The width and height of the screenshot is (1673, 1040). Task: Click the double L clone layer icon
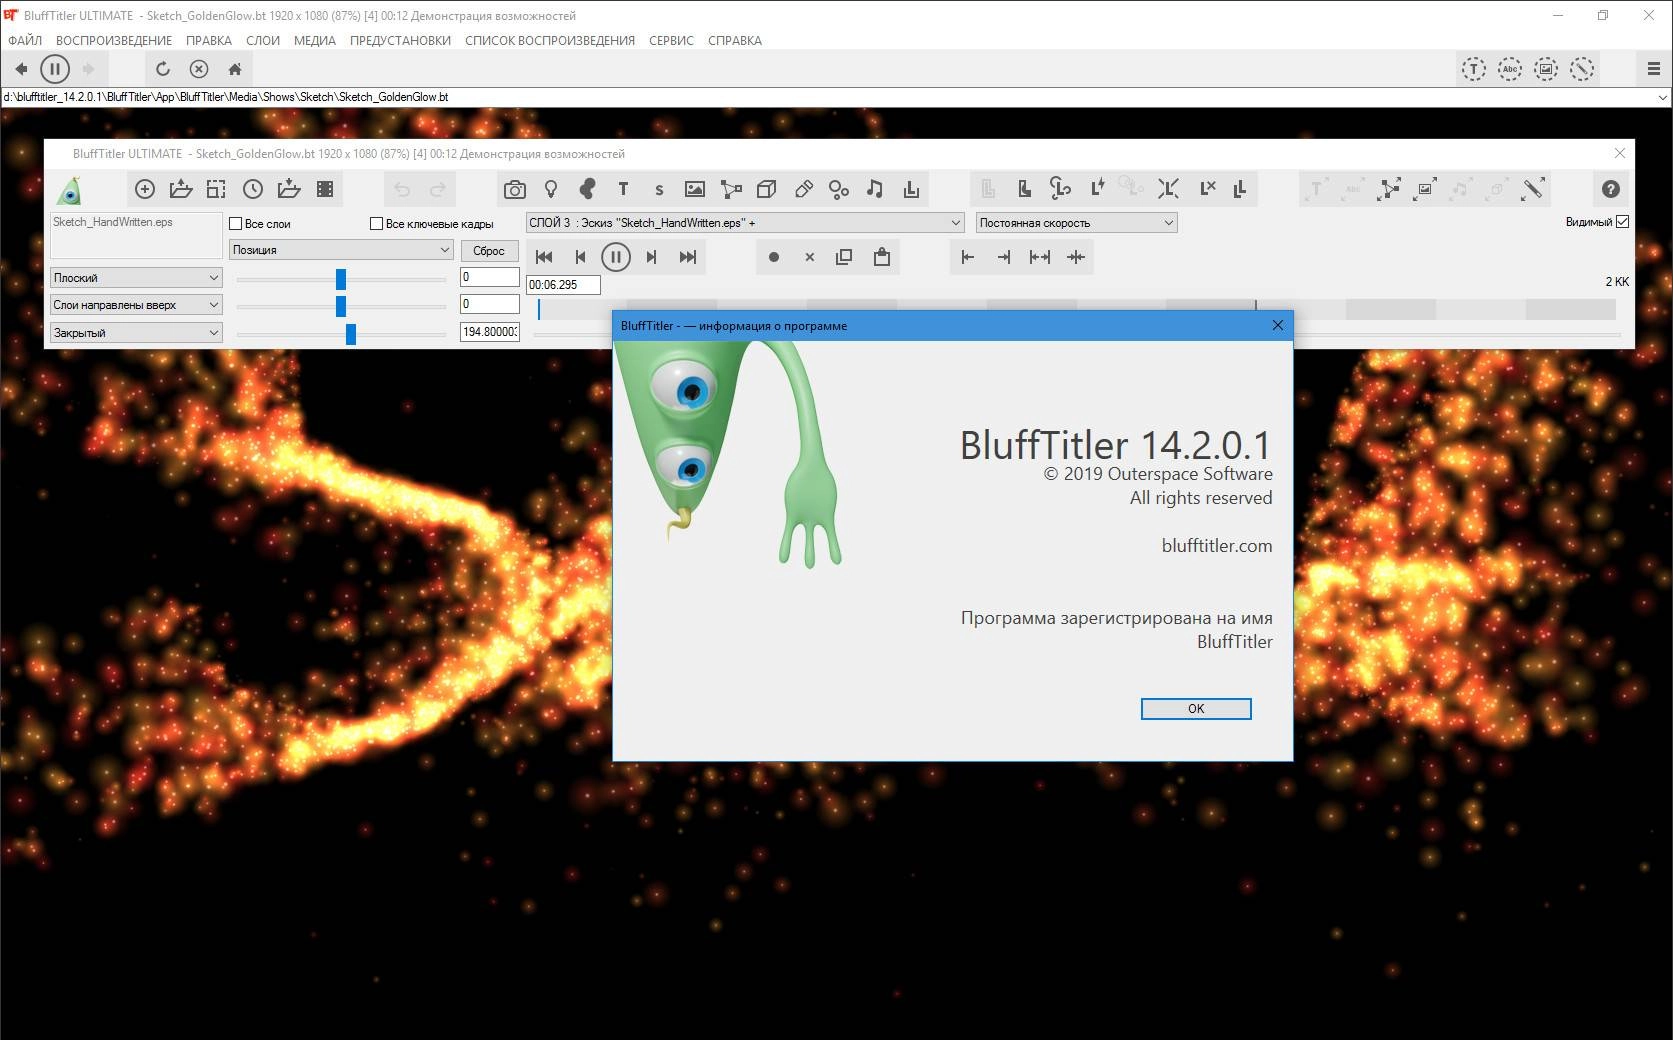point(1240,188)
